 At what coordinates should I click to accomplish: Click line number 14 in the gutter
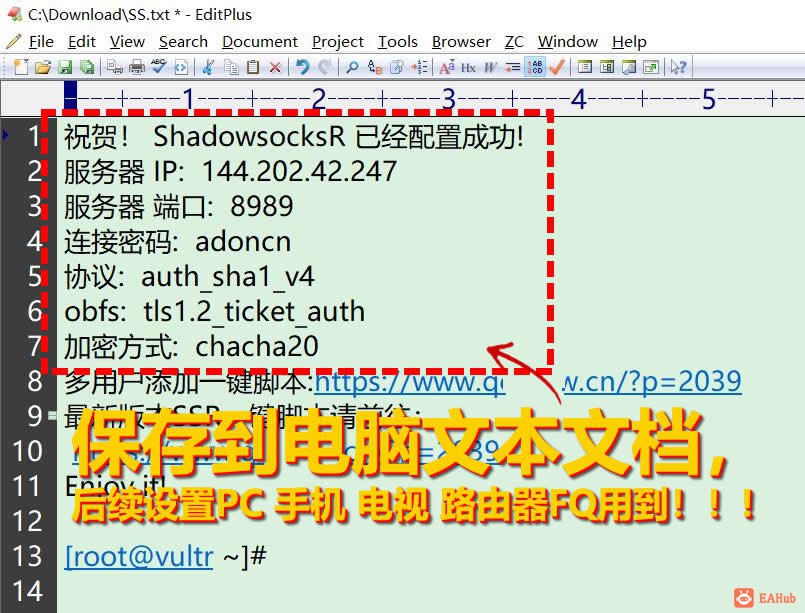[28, 591]
